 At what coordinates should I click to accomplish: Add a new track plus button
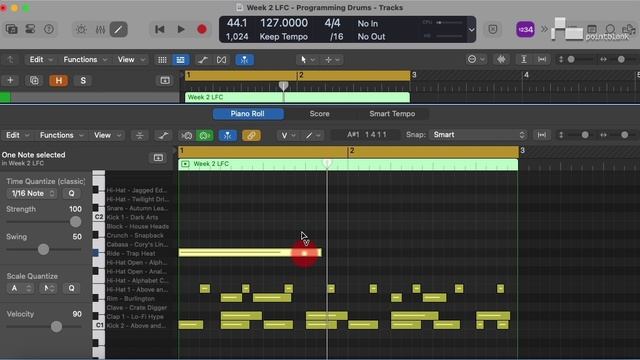pos(10,80)
